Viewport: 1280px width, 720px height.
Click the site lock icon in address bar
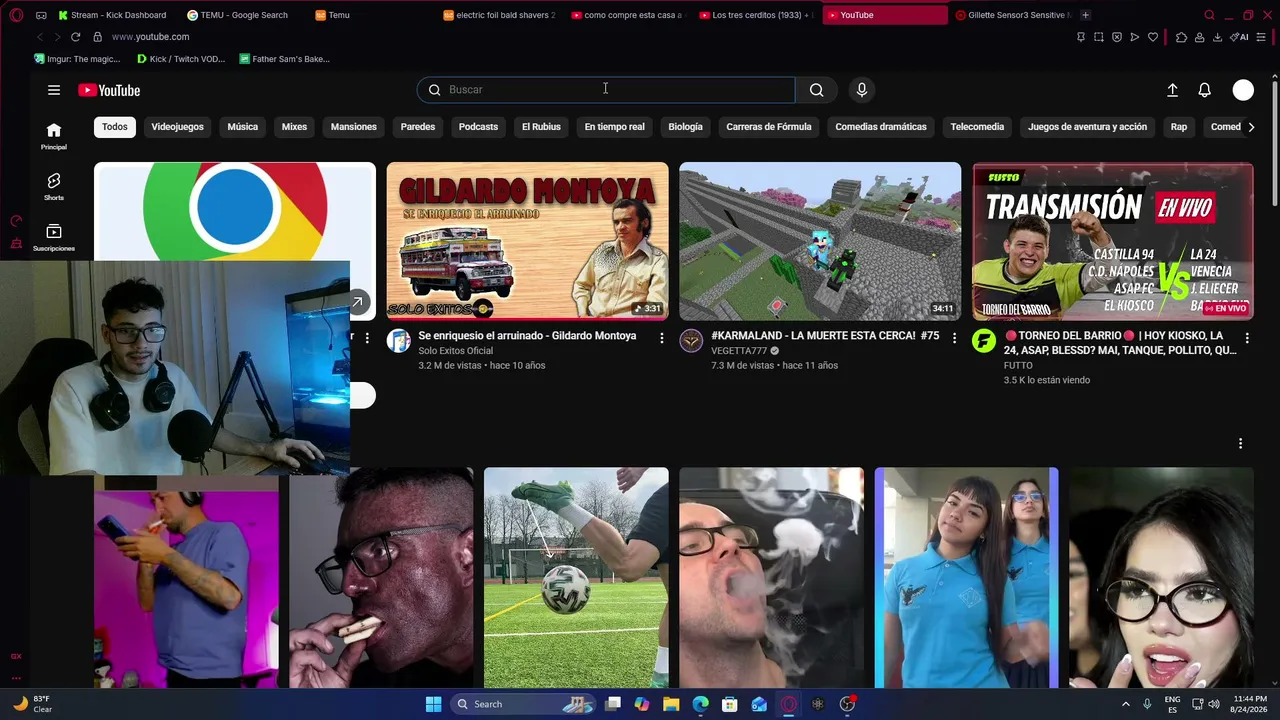(x=97, y=37)
